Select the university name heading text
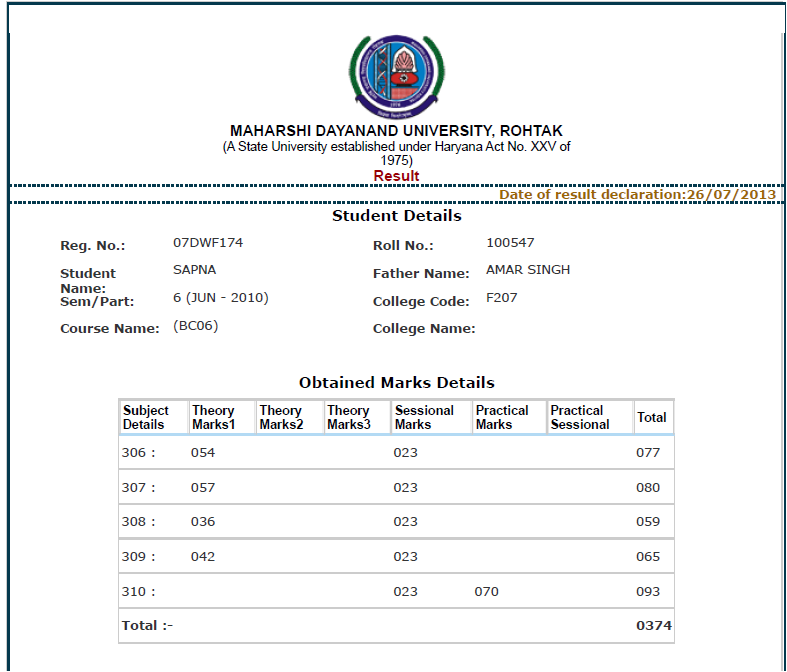 [x=397, y=131]
